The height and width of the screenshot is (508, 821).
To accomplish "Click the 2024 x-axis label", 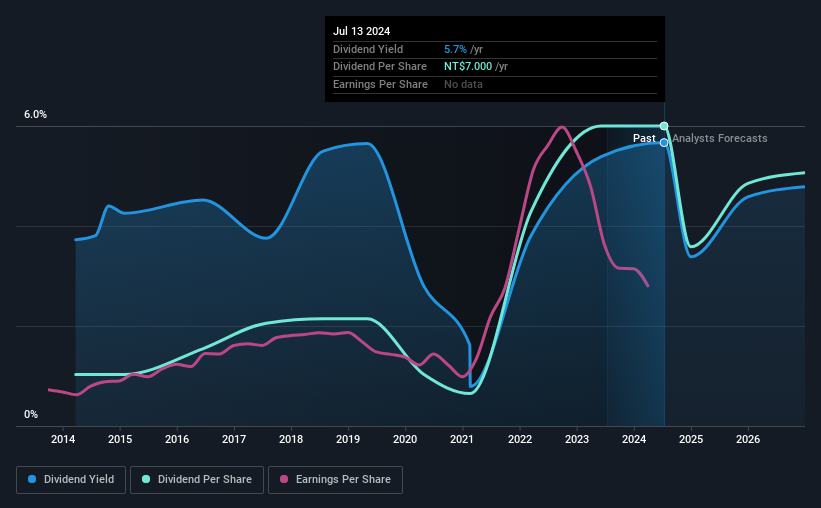I will 634,439.
